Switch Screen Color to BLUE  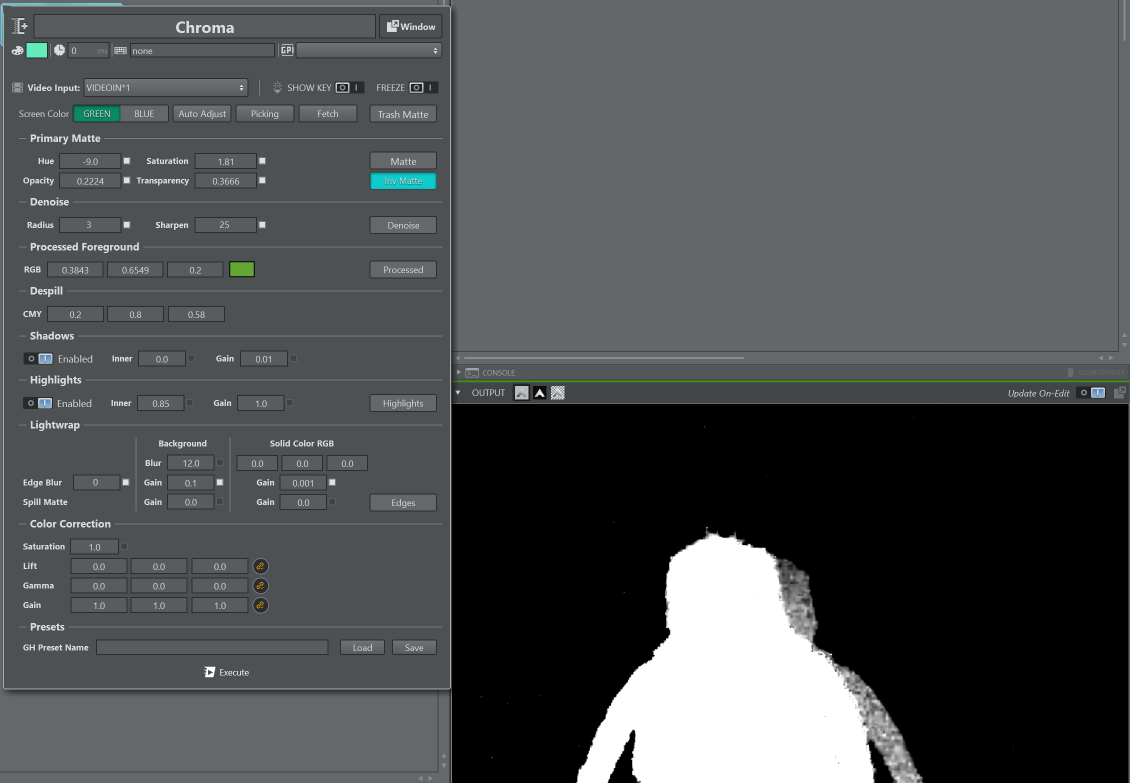tap(144, 114)
